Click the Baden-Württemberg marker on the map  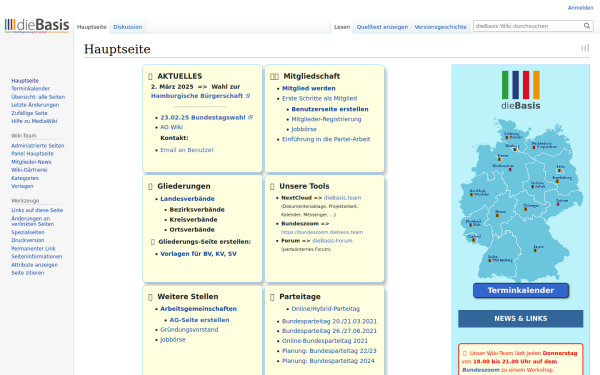(x=490, y=260)
